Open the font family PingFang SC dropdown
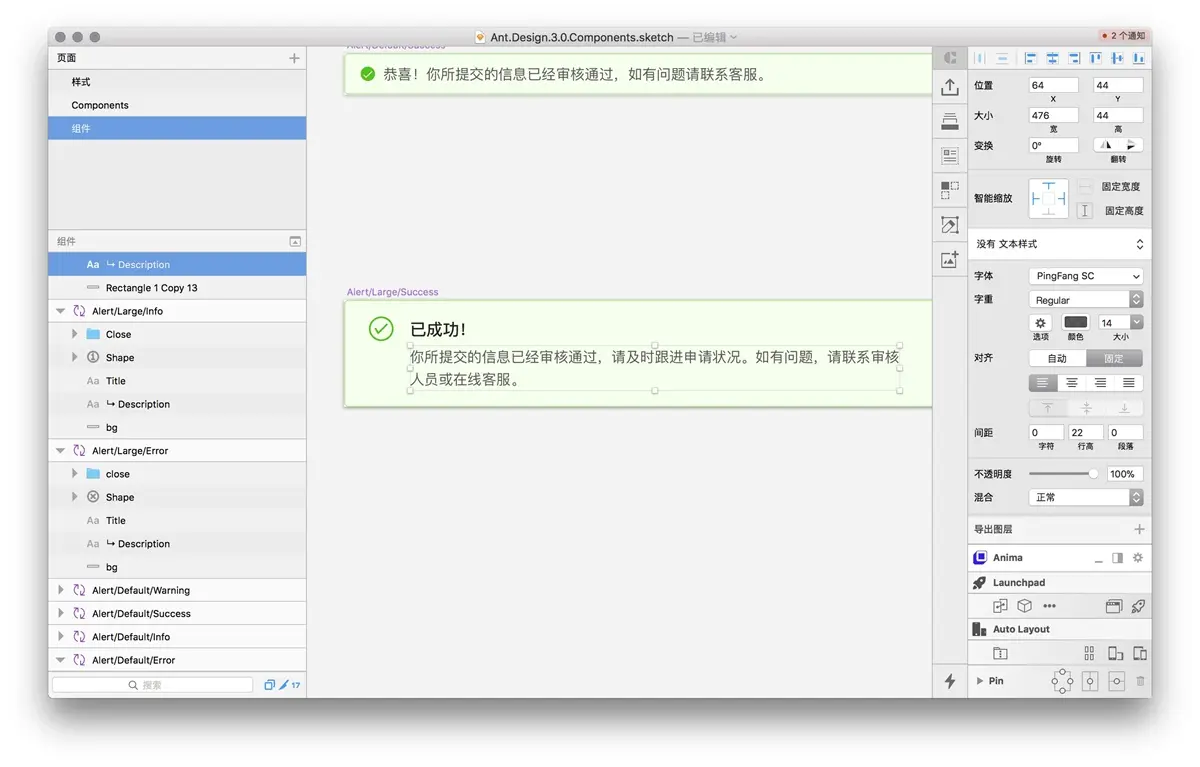Image resolution: width=1200 pixels, height=767 pixels. point(1086,276)
